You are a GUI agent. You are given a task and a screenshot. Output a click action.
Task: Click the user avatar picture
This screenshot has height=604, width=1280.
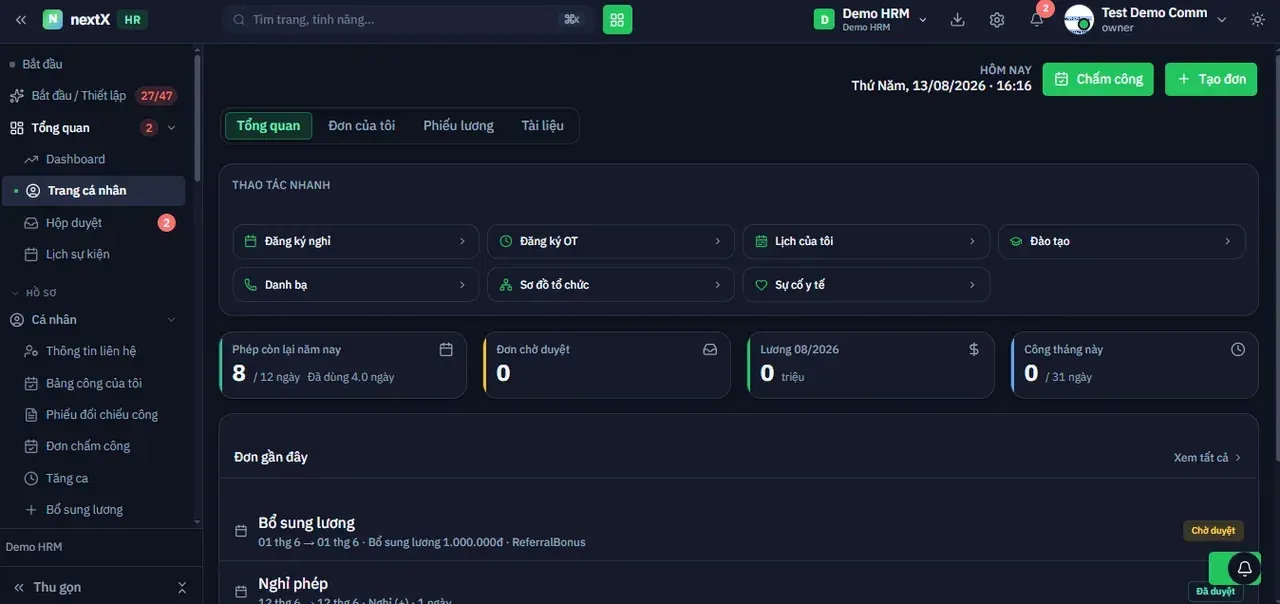(1079, 19)
